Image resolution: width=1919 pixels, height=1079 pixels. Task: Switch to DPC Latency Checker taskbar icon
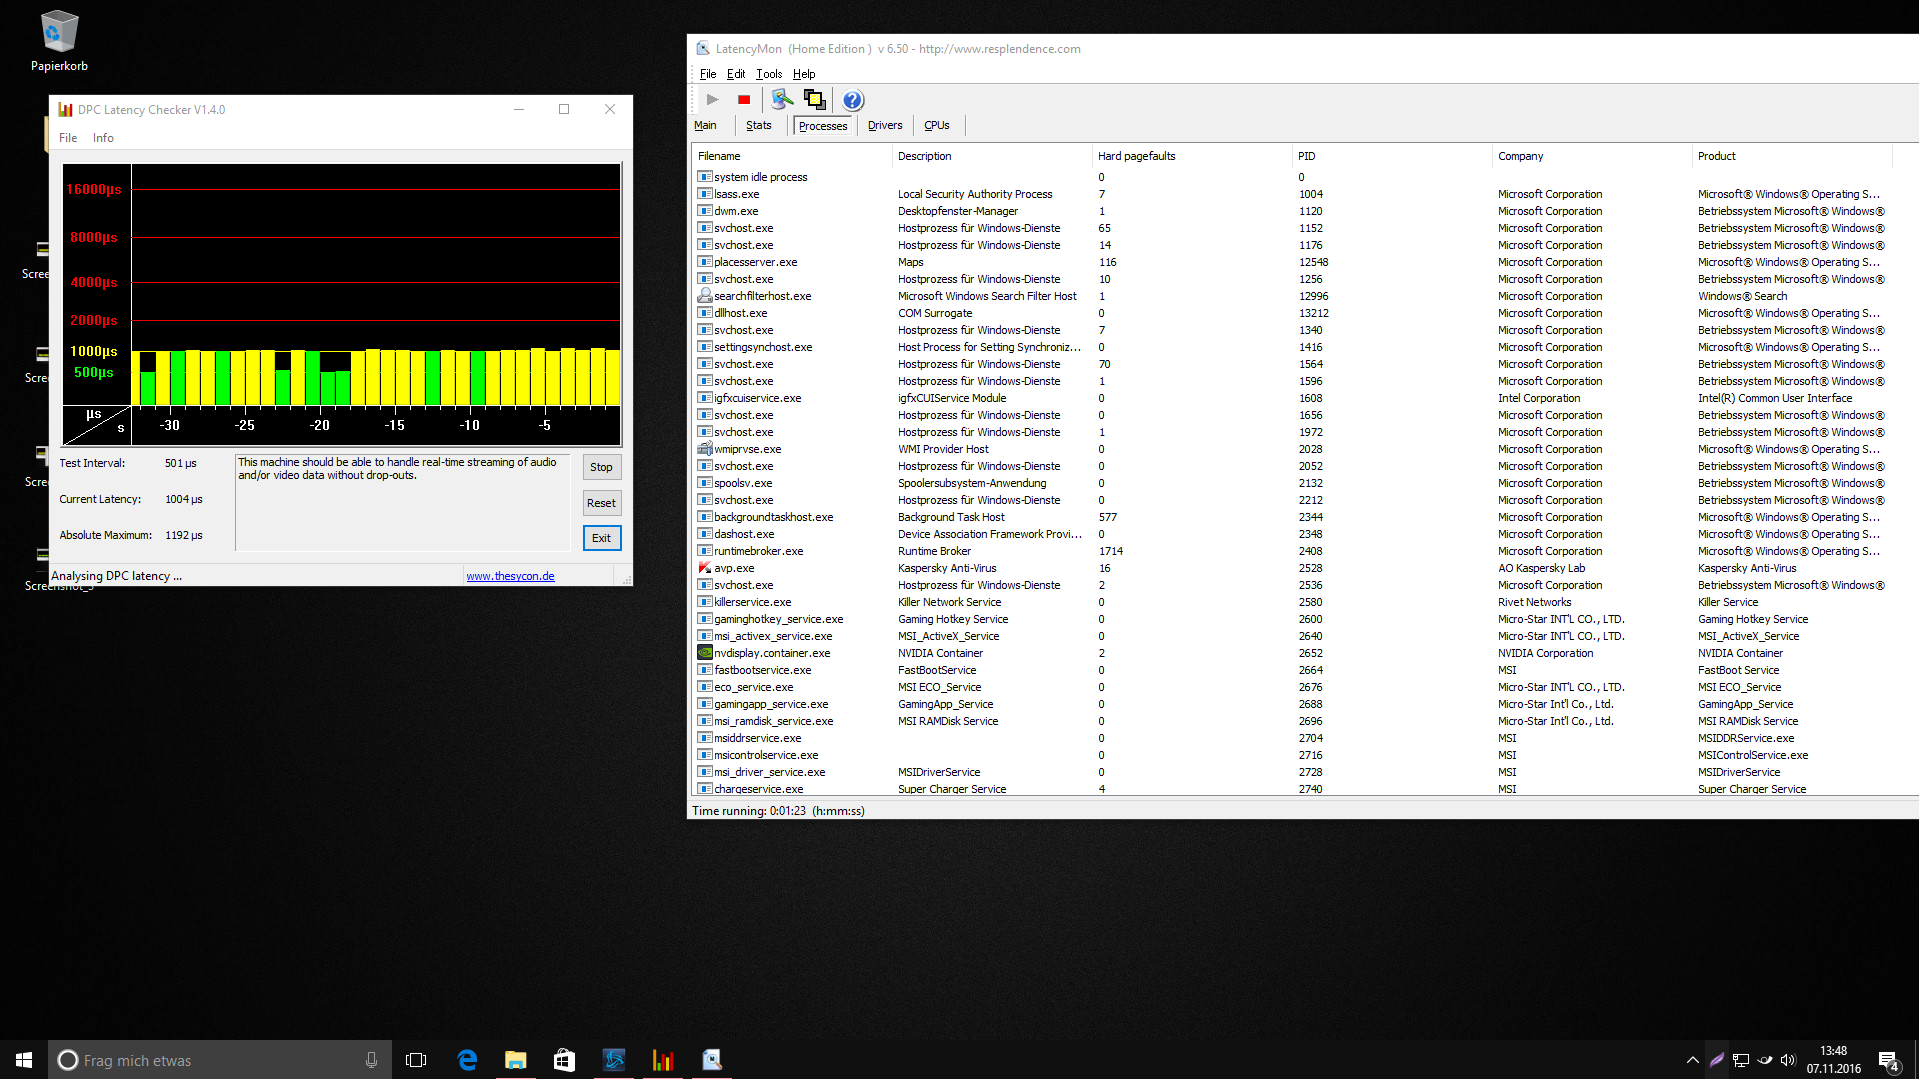coord(663,1060)
